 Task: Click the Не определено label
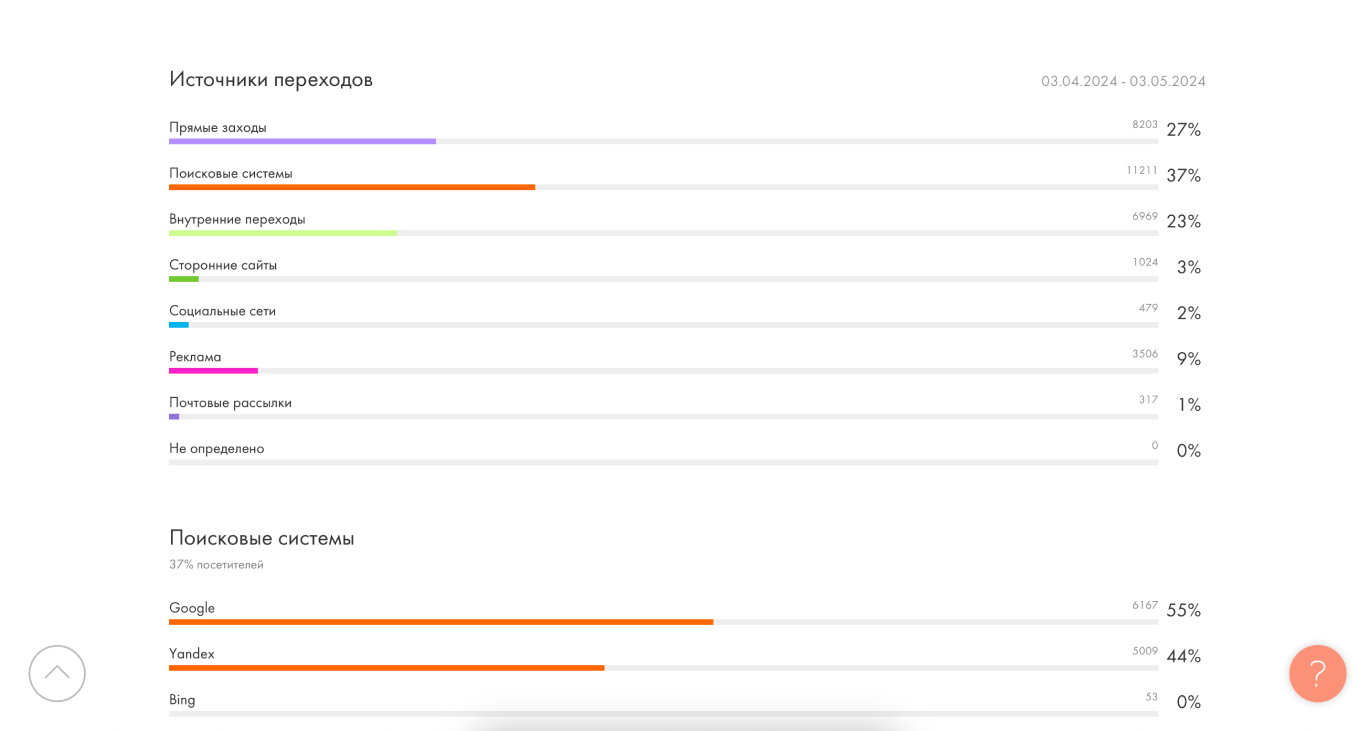(216, 449)
